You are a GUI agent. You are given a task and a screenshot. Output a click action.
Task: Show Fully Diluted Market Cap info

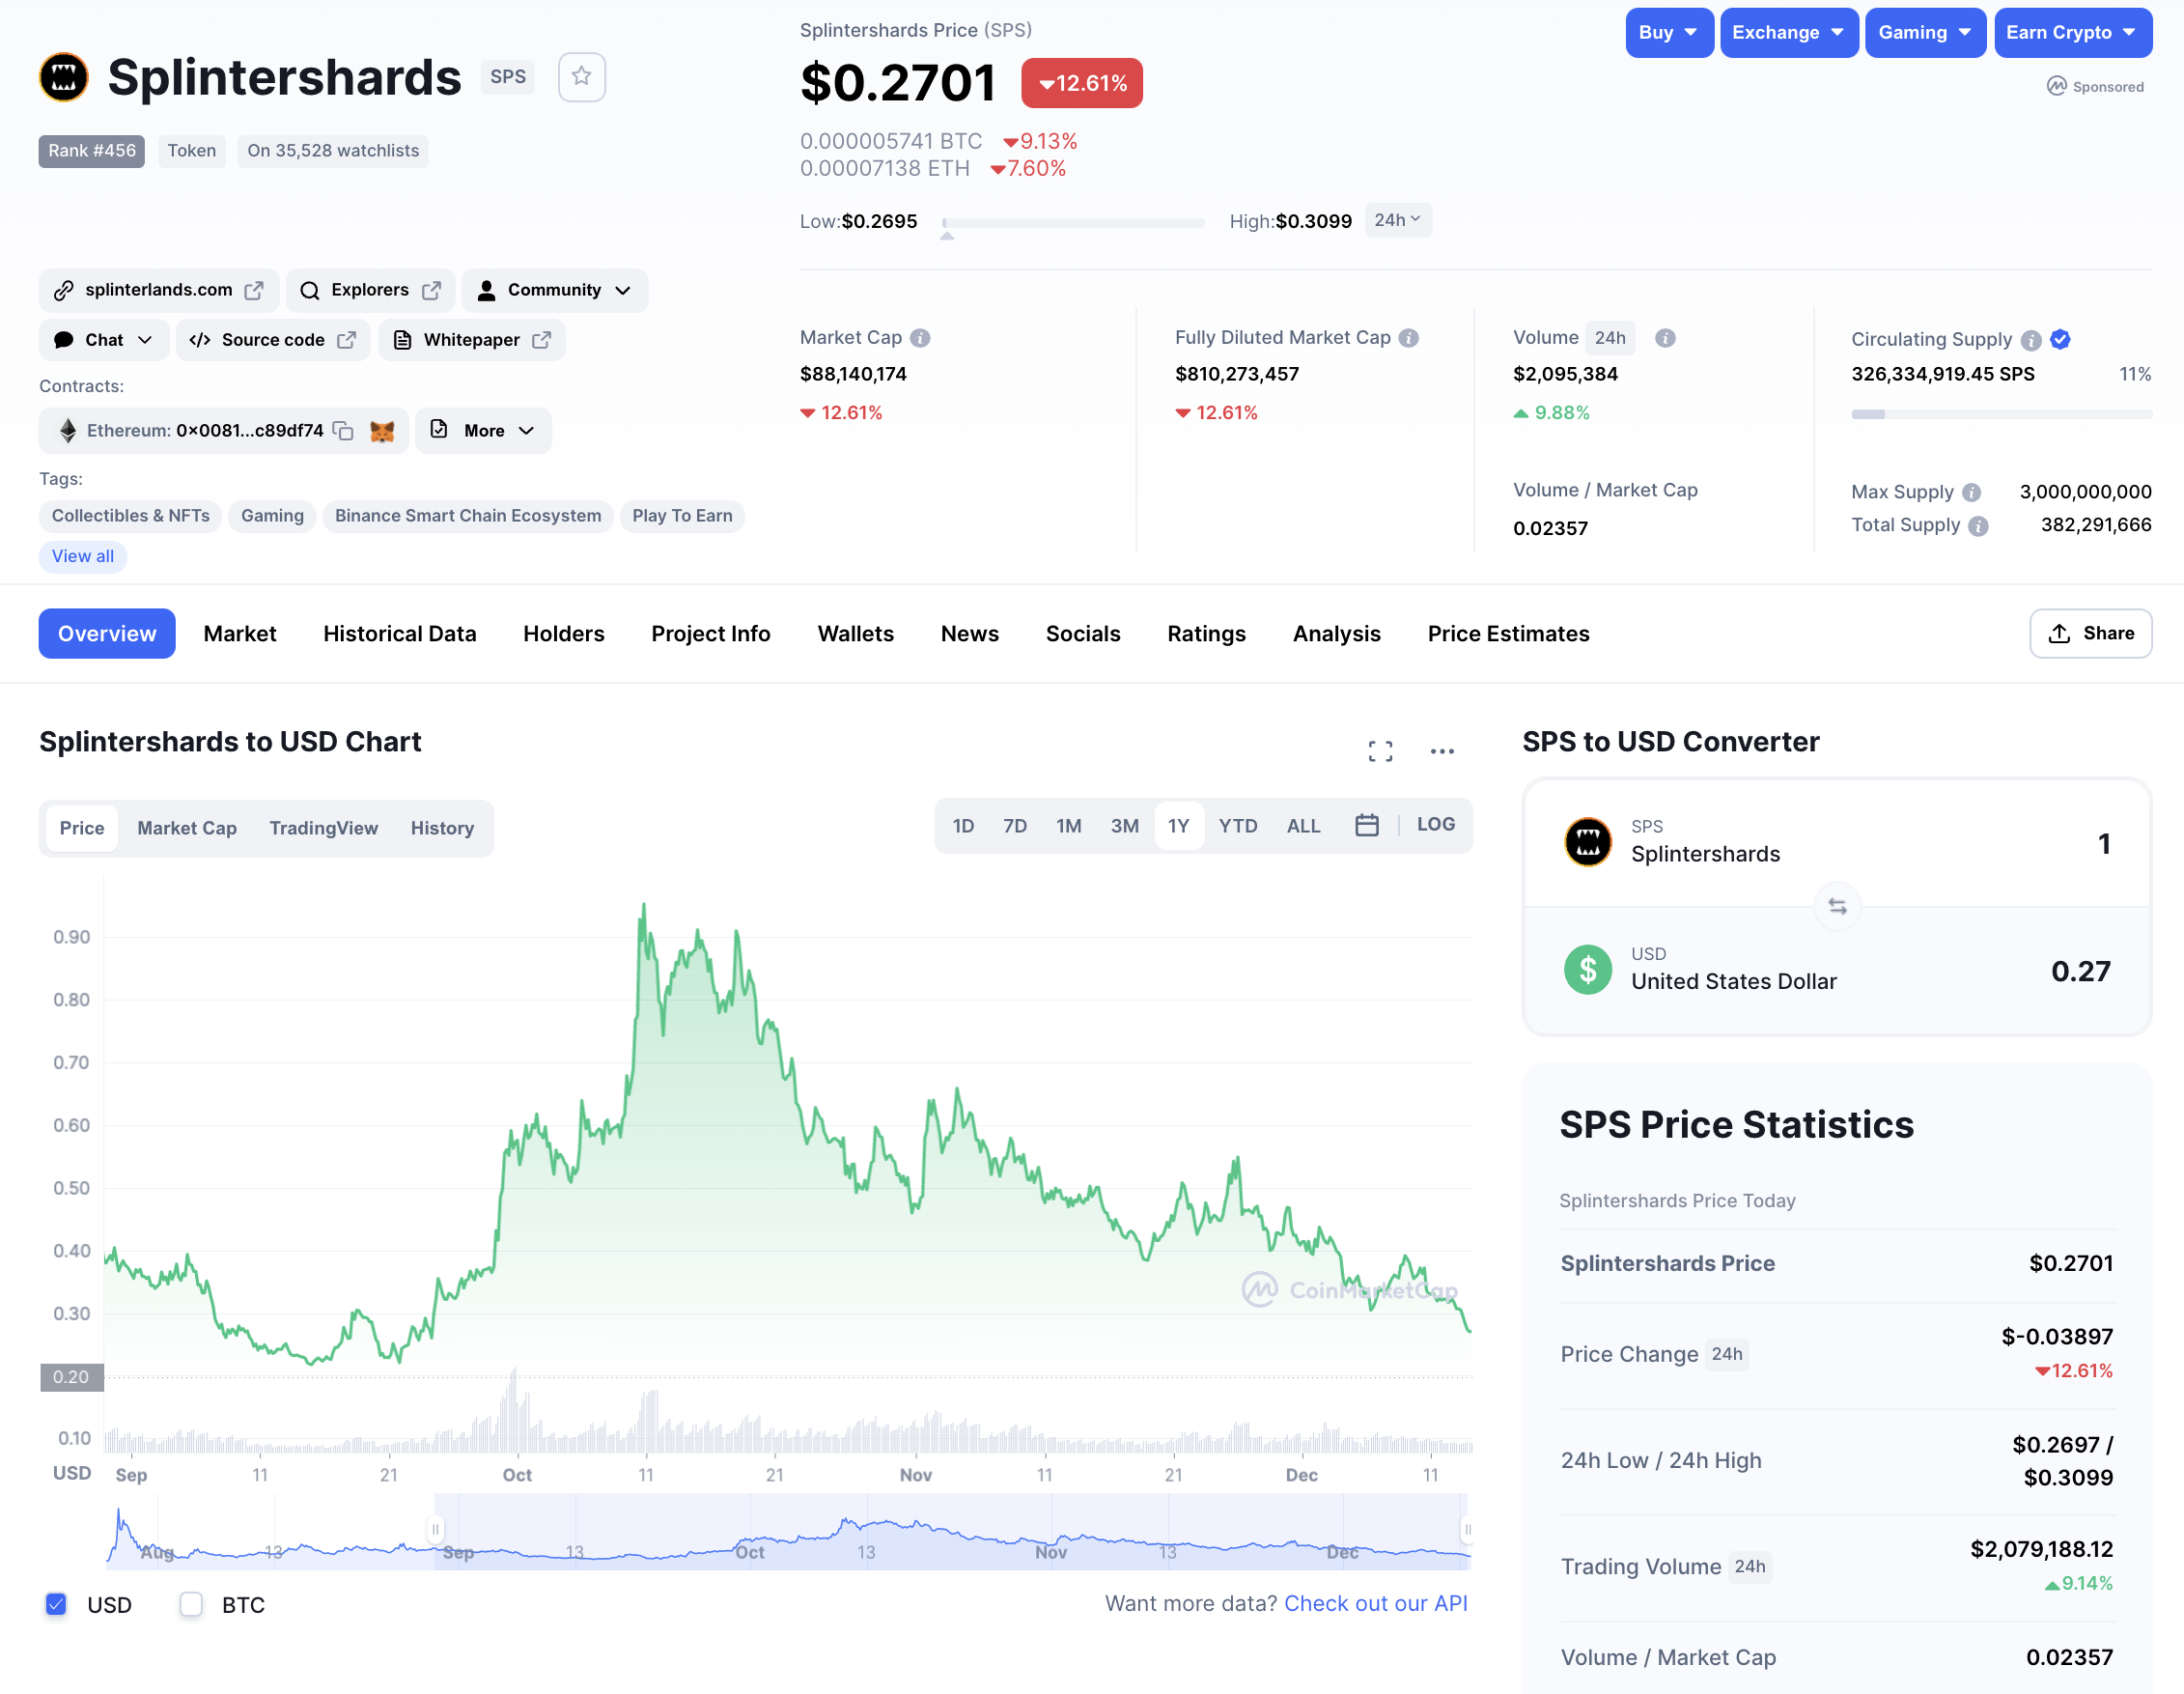(1408, 338)
